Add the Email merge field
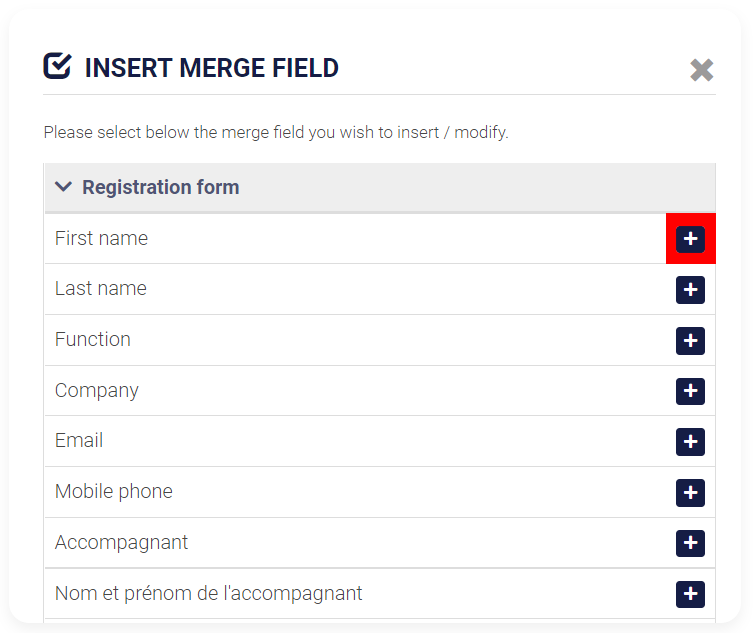This screenshot has width=753, height=633. click(x=690, y=442)
